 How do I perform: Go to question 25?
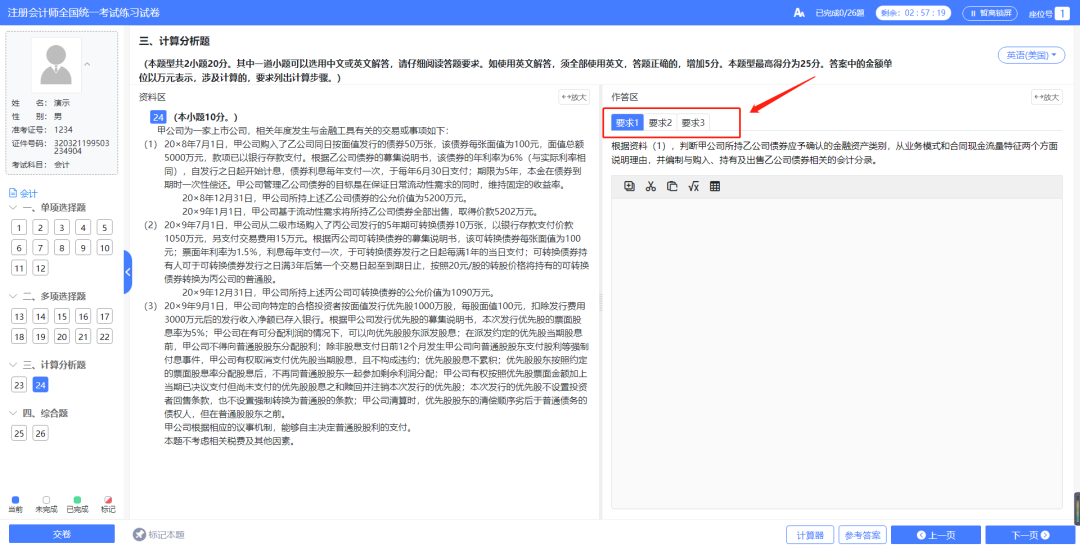19,433
